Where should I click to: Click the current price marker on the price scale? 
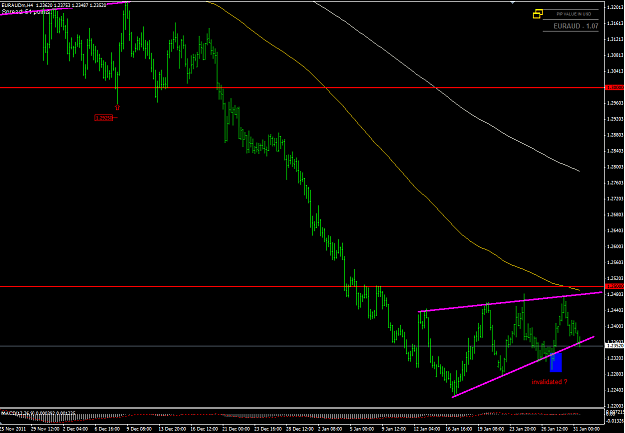pos(615,346)
